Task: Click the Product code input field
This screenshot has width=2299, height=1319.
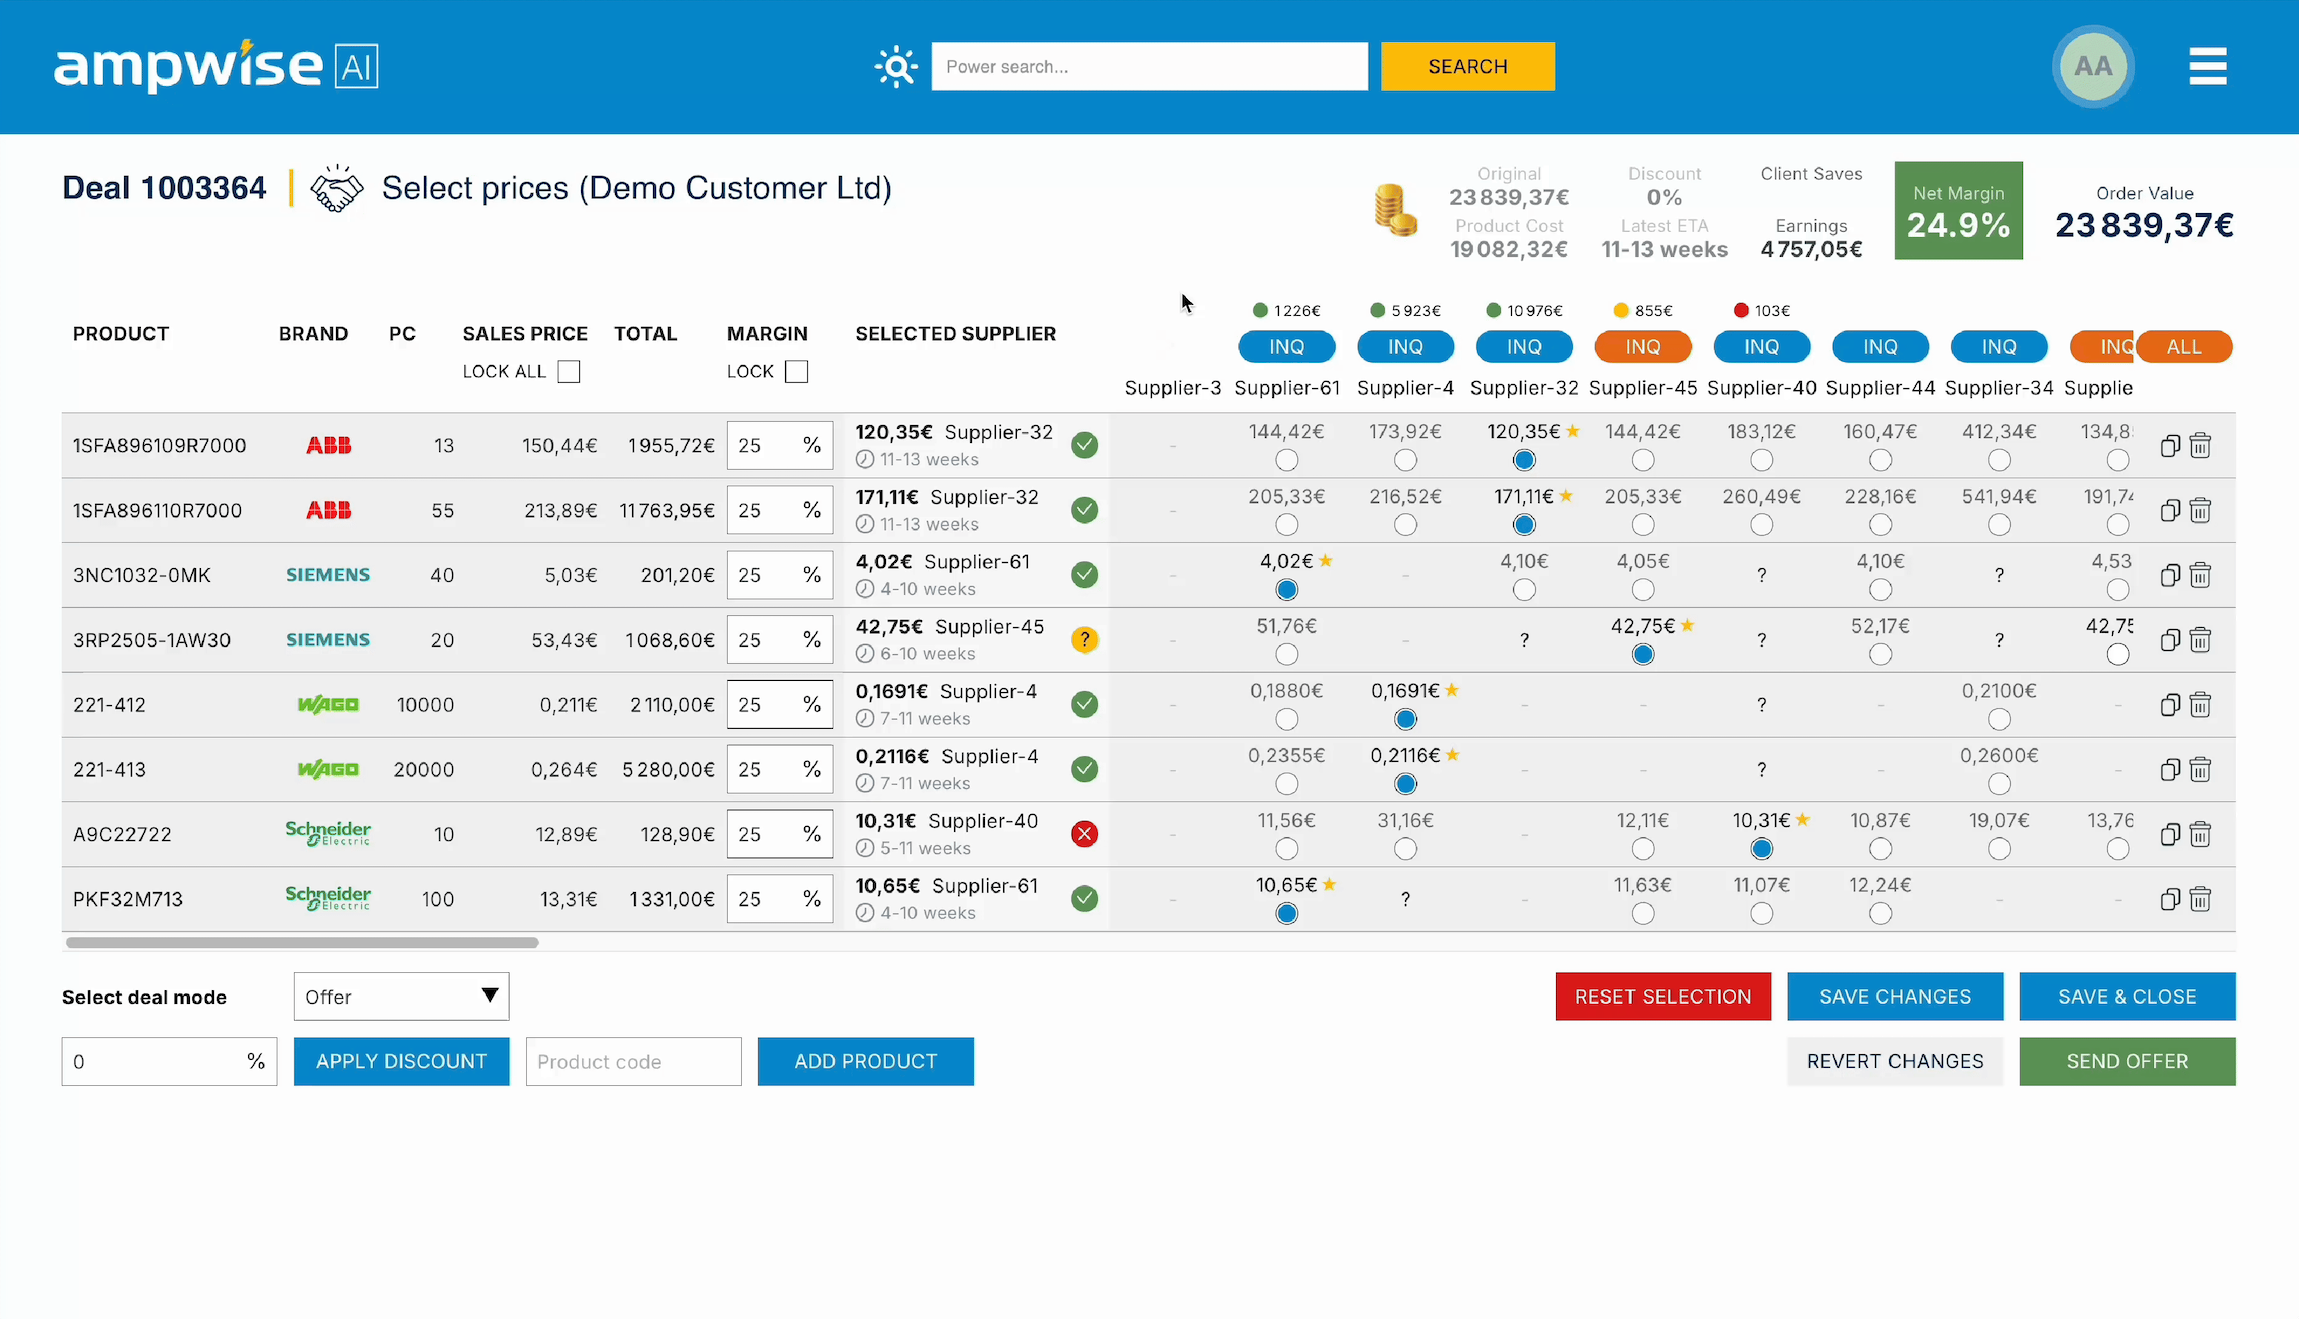Action: click(x=633, y=1061)
